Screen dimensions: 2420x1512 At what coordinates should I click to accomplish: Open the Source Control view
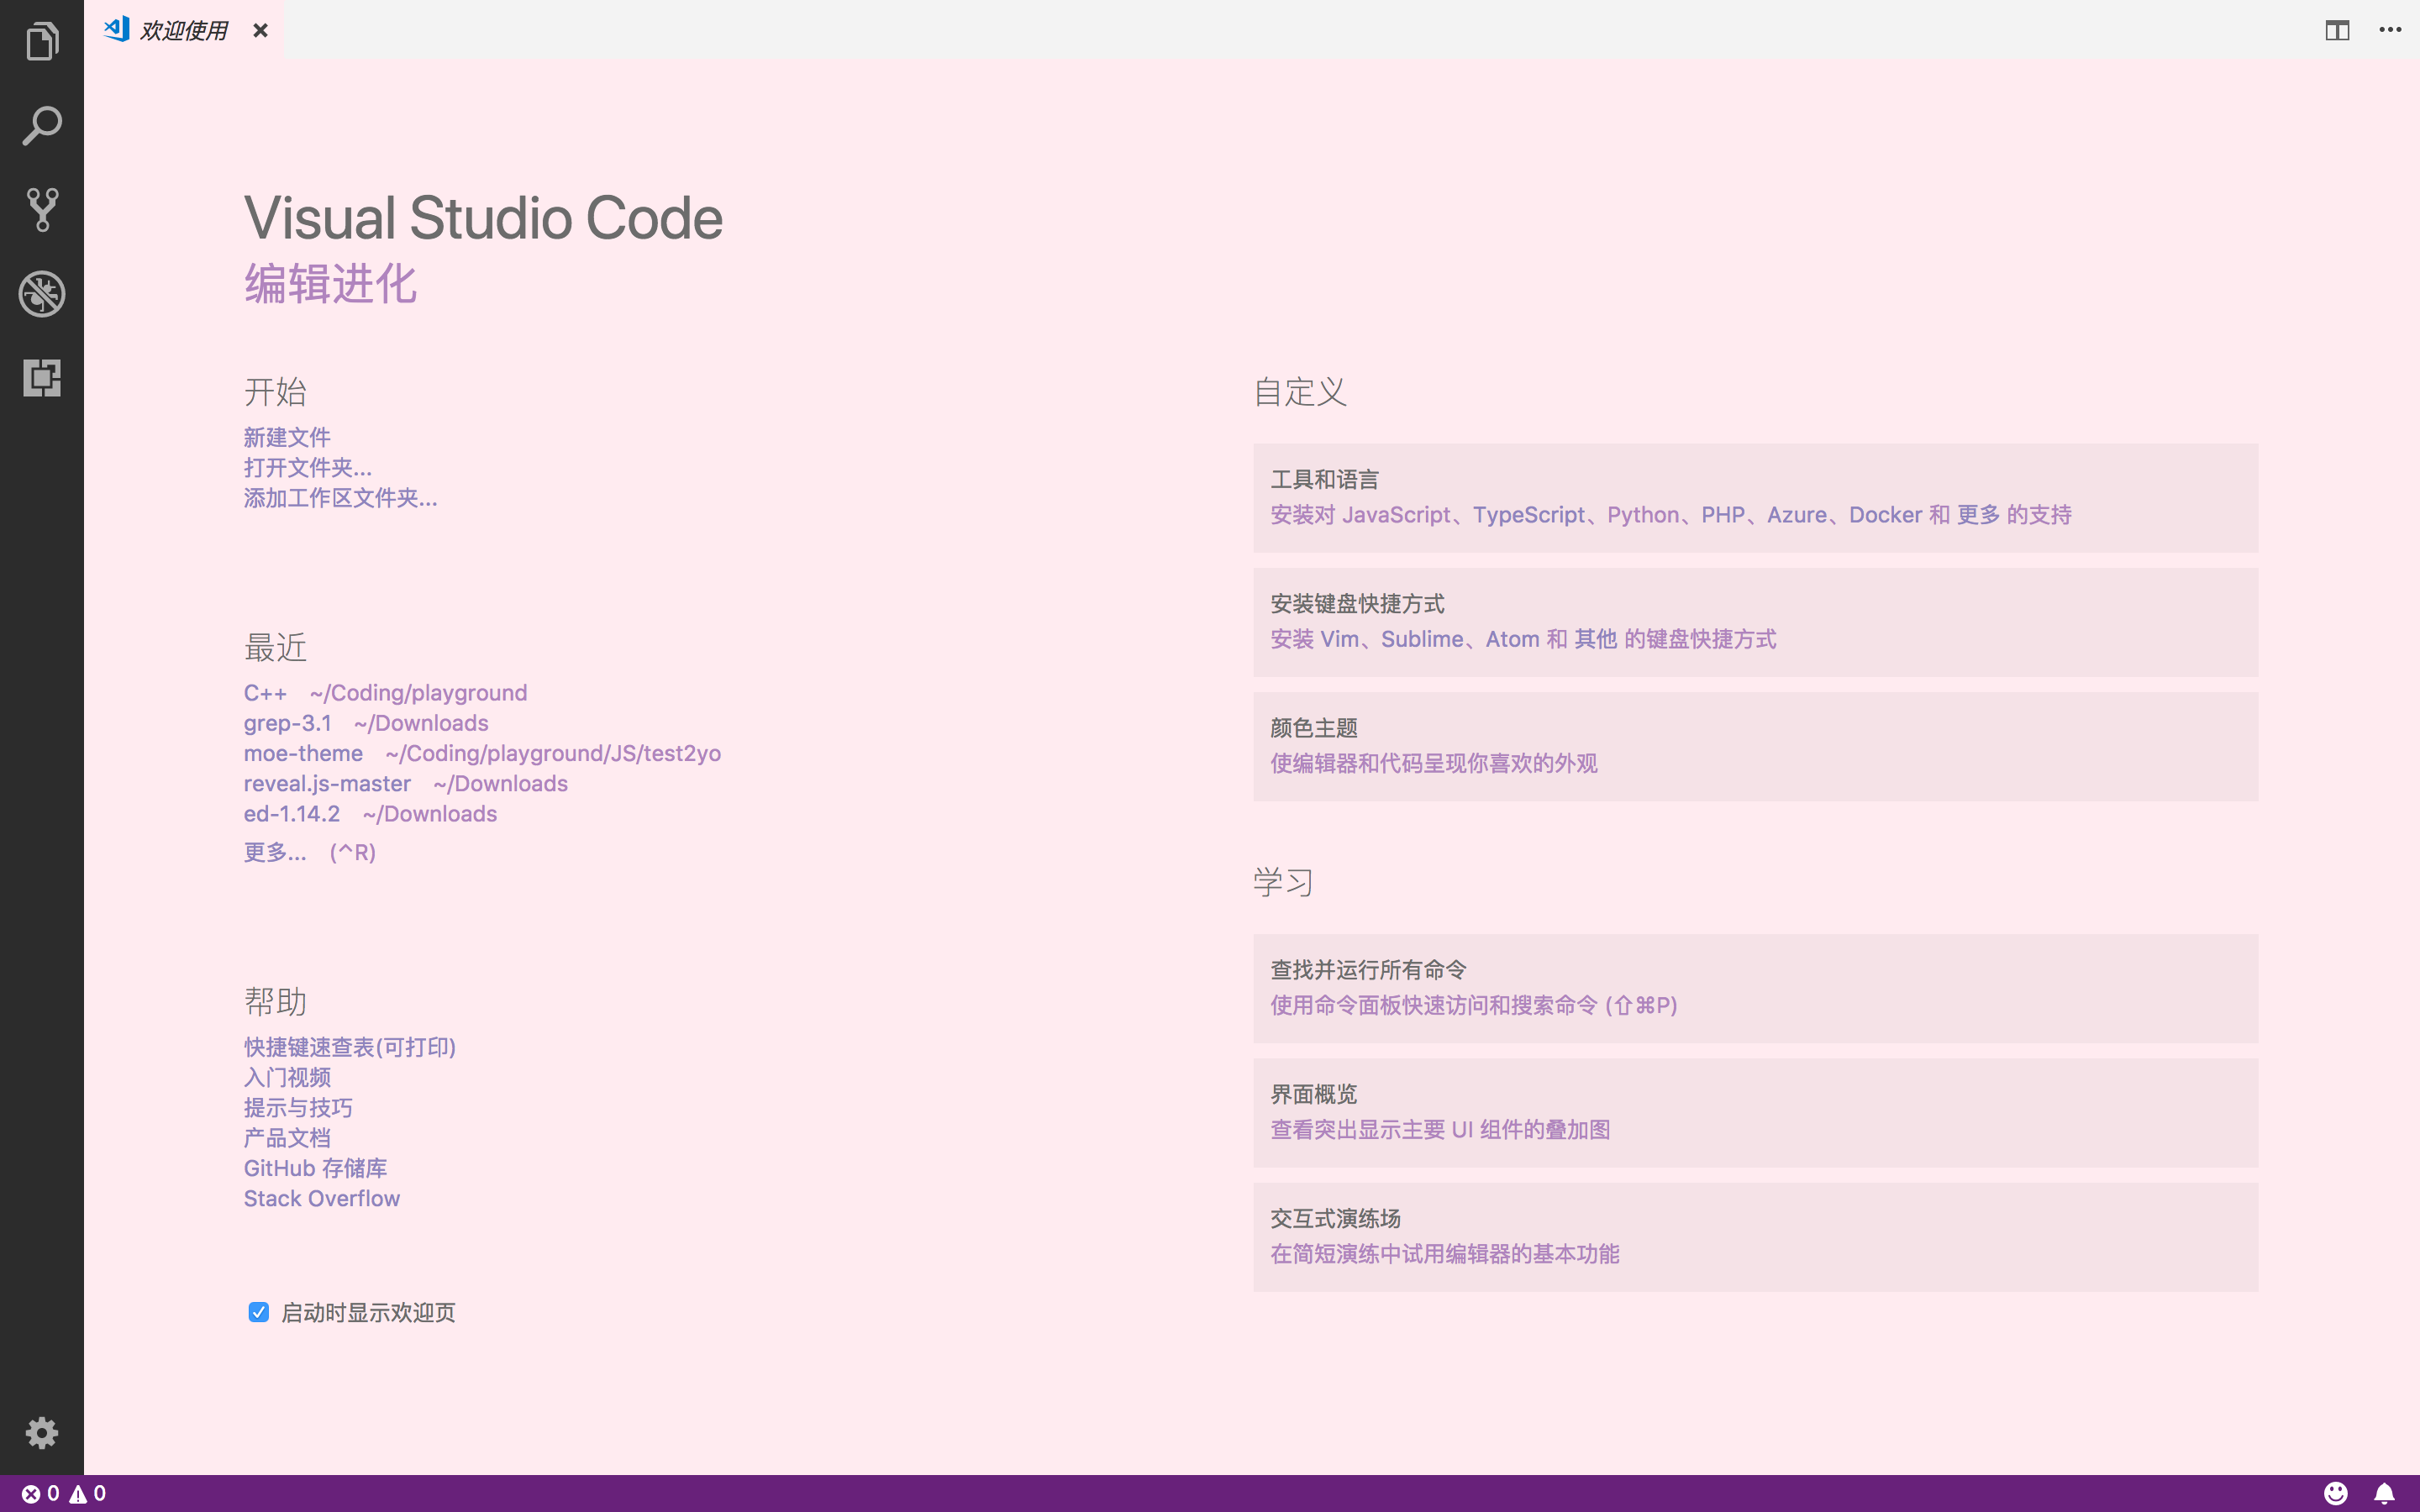click(x=42, y=210)
